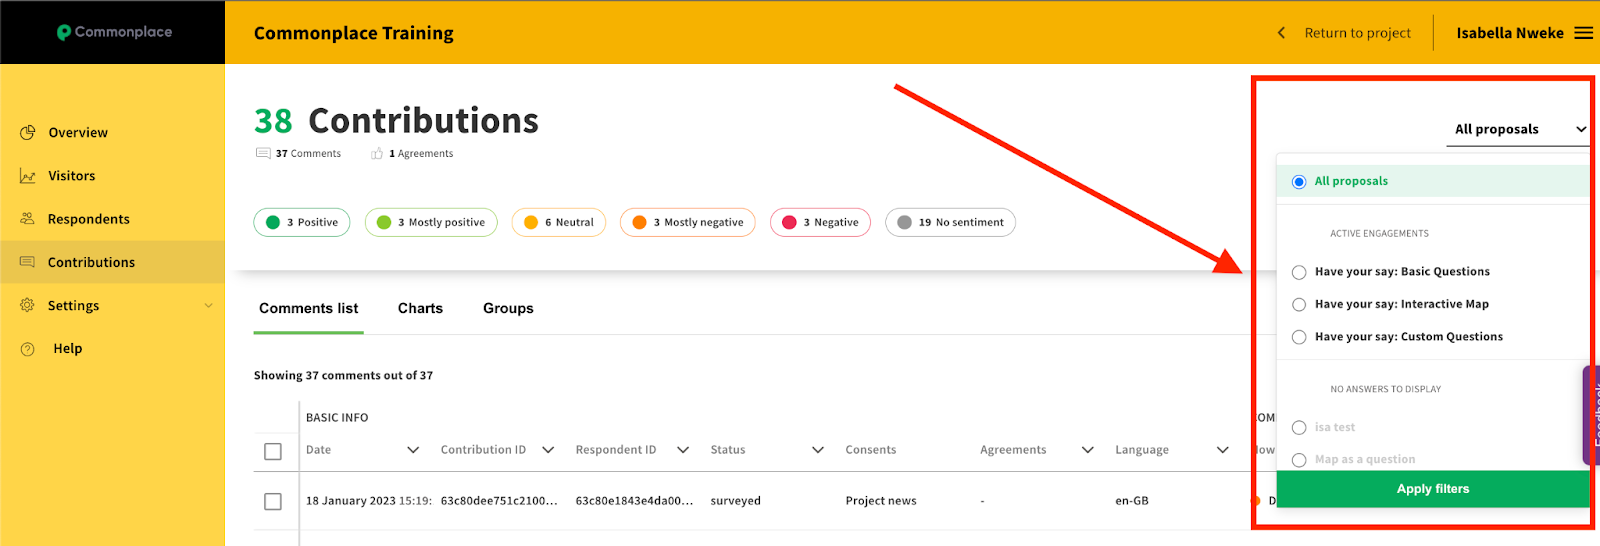This screenshot has width=1600, height=546.
Task: Click the Consents column header
Action: [x=871, y=450]
